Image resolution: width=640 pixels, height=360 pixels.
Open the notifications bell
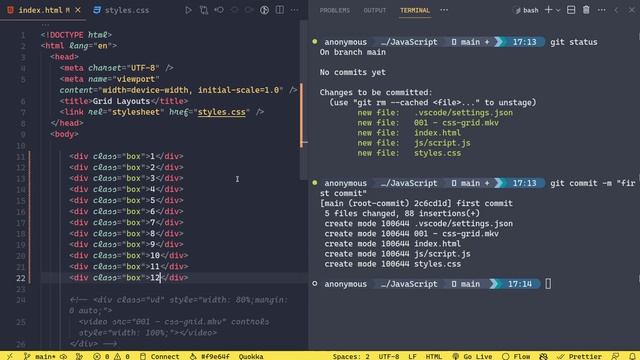[x=632, y=356]
